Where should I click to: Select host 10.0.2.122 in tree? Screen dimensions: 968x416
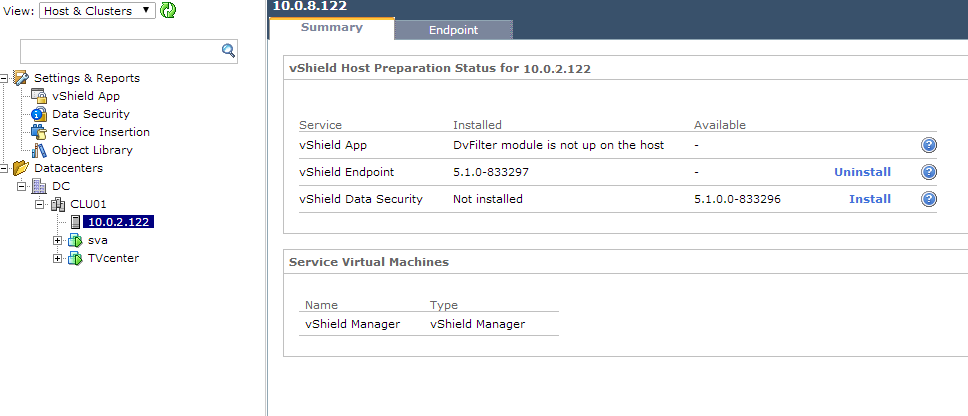pos(120,222)
